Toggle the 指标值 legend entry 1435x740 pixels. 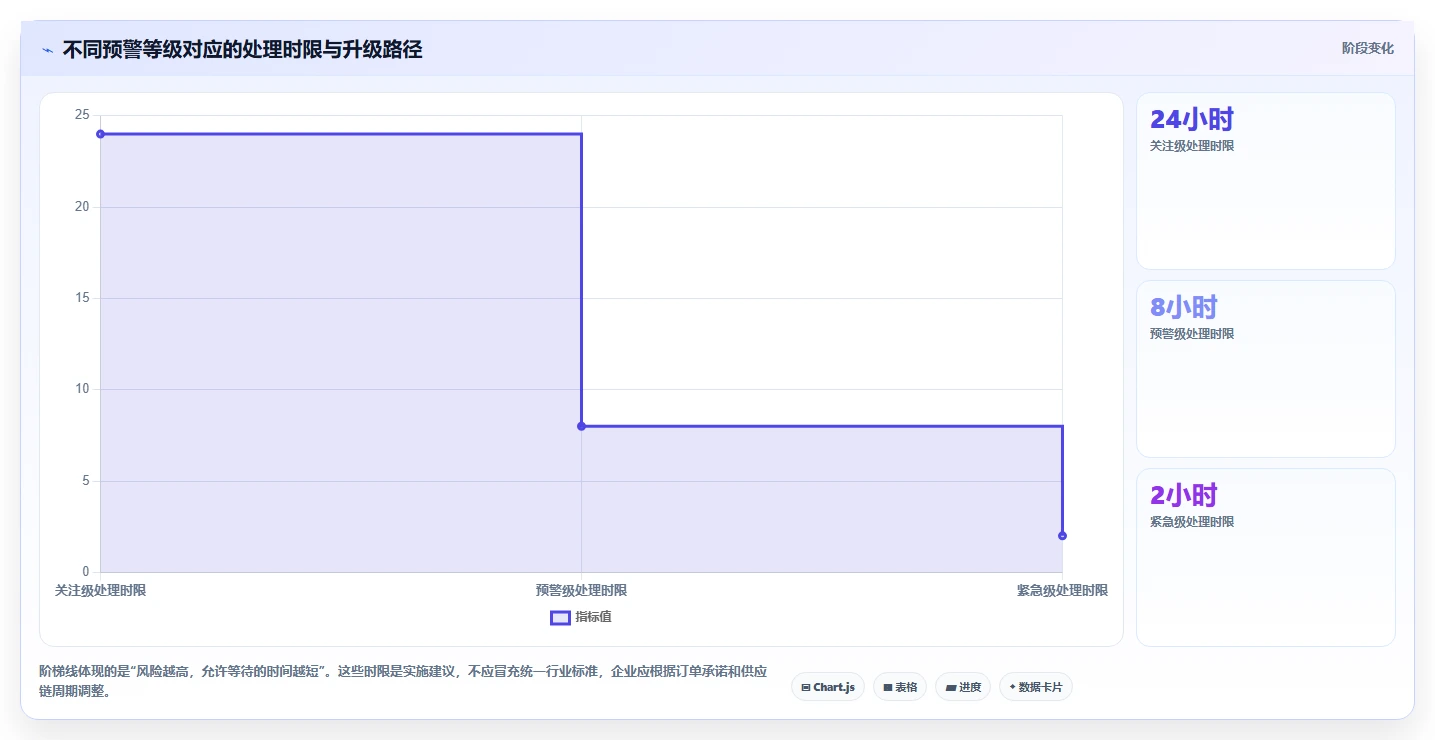[x=581, y=617]
